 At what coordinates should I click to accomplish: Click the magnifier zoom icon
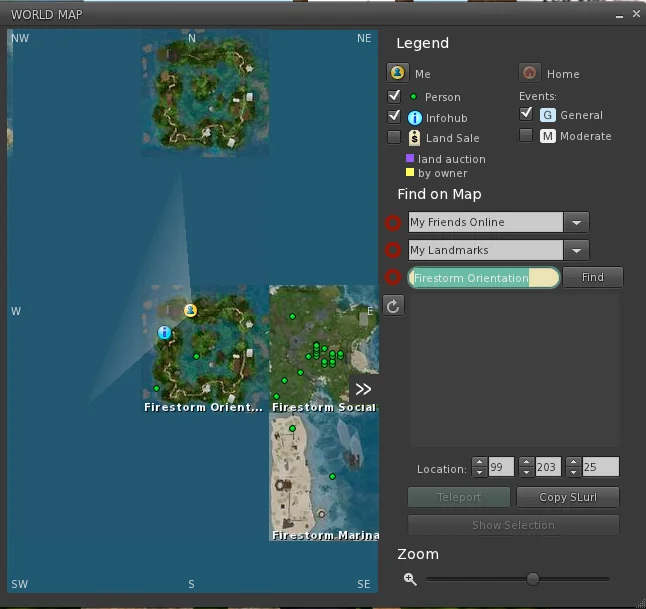410,579
